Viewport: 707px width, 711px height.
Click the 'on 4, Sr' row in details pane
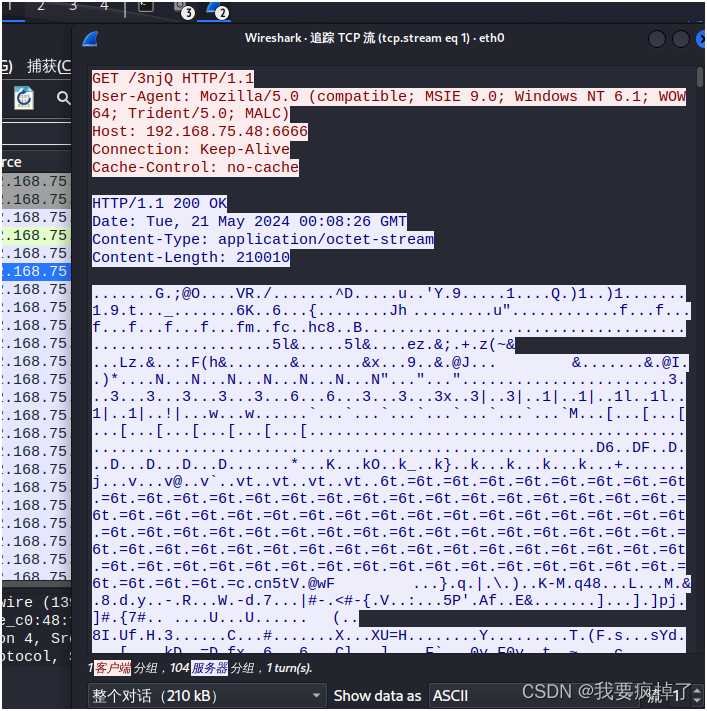point(36,638)
